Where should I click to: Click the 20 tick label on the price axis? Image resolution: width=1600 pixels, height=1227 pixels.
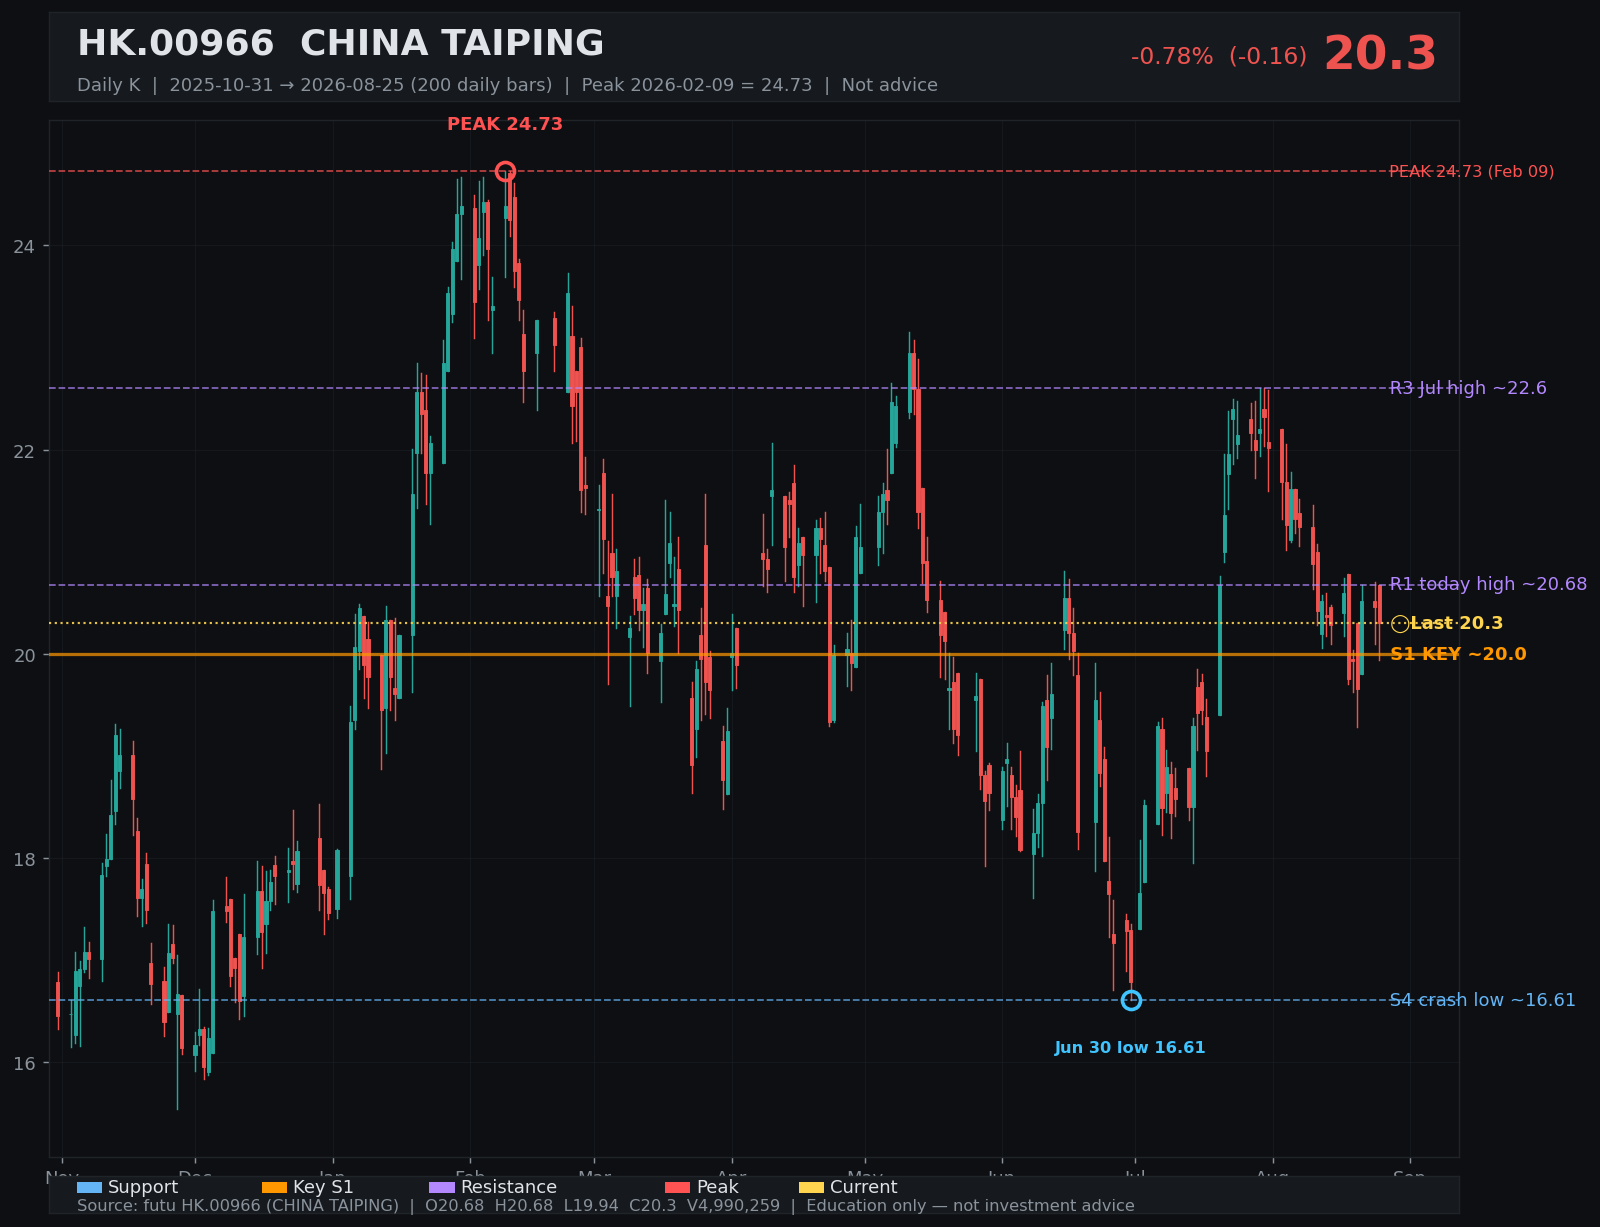coord(24,655)
